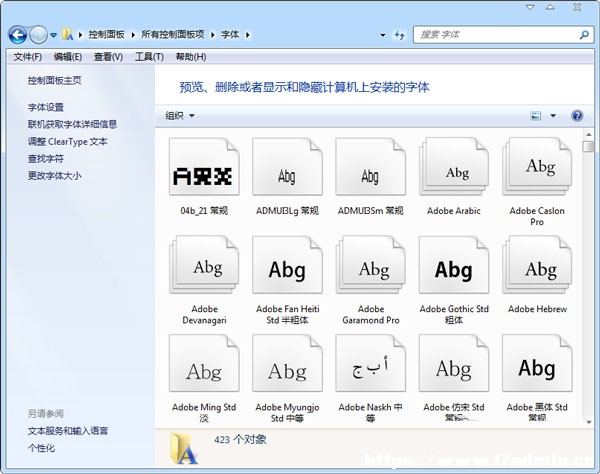Select the Adobe Arabic font family icon

coord(454,167)
